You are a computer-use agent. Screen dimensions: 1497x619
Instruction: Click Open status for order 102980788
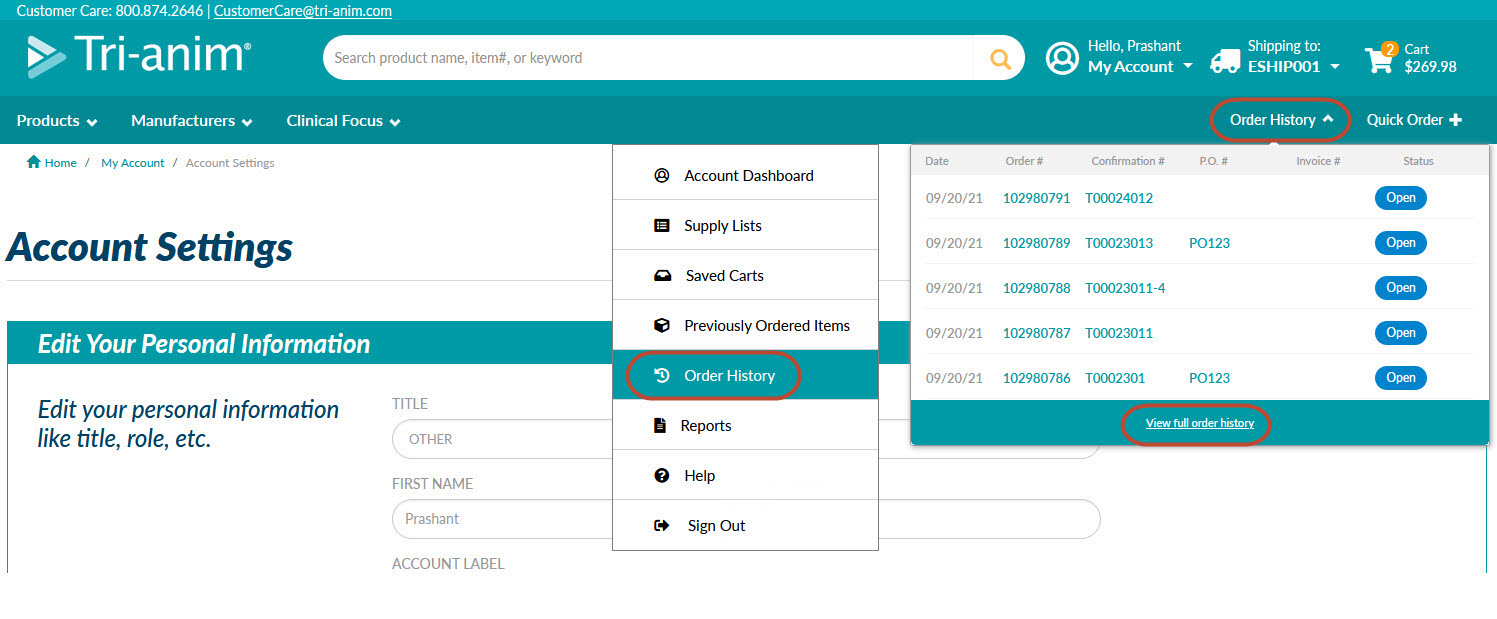[1400, 288]
